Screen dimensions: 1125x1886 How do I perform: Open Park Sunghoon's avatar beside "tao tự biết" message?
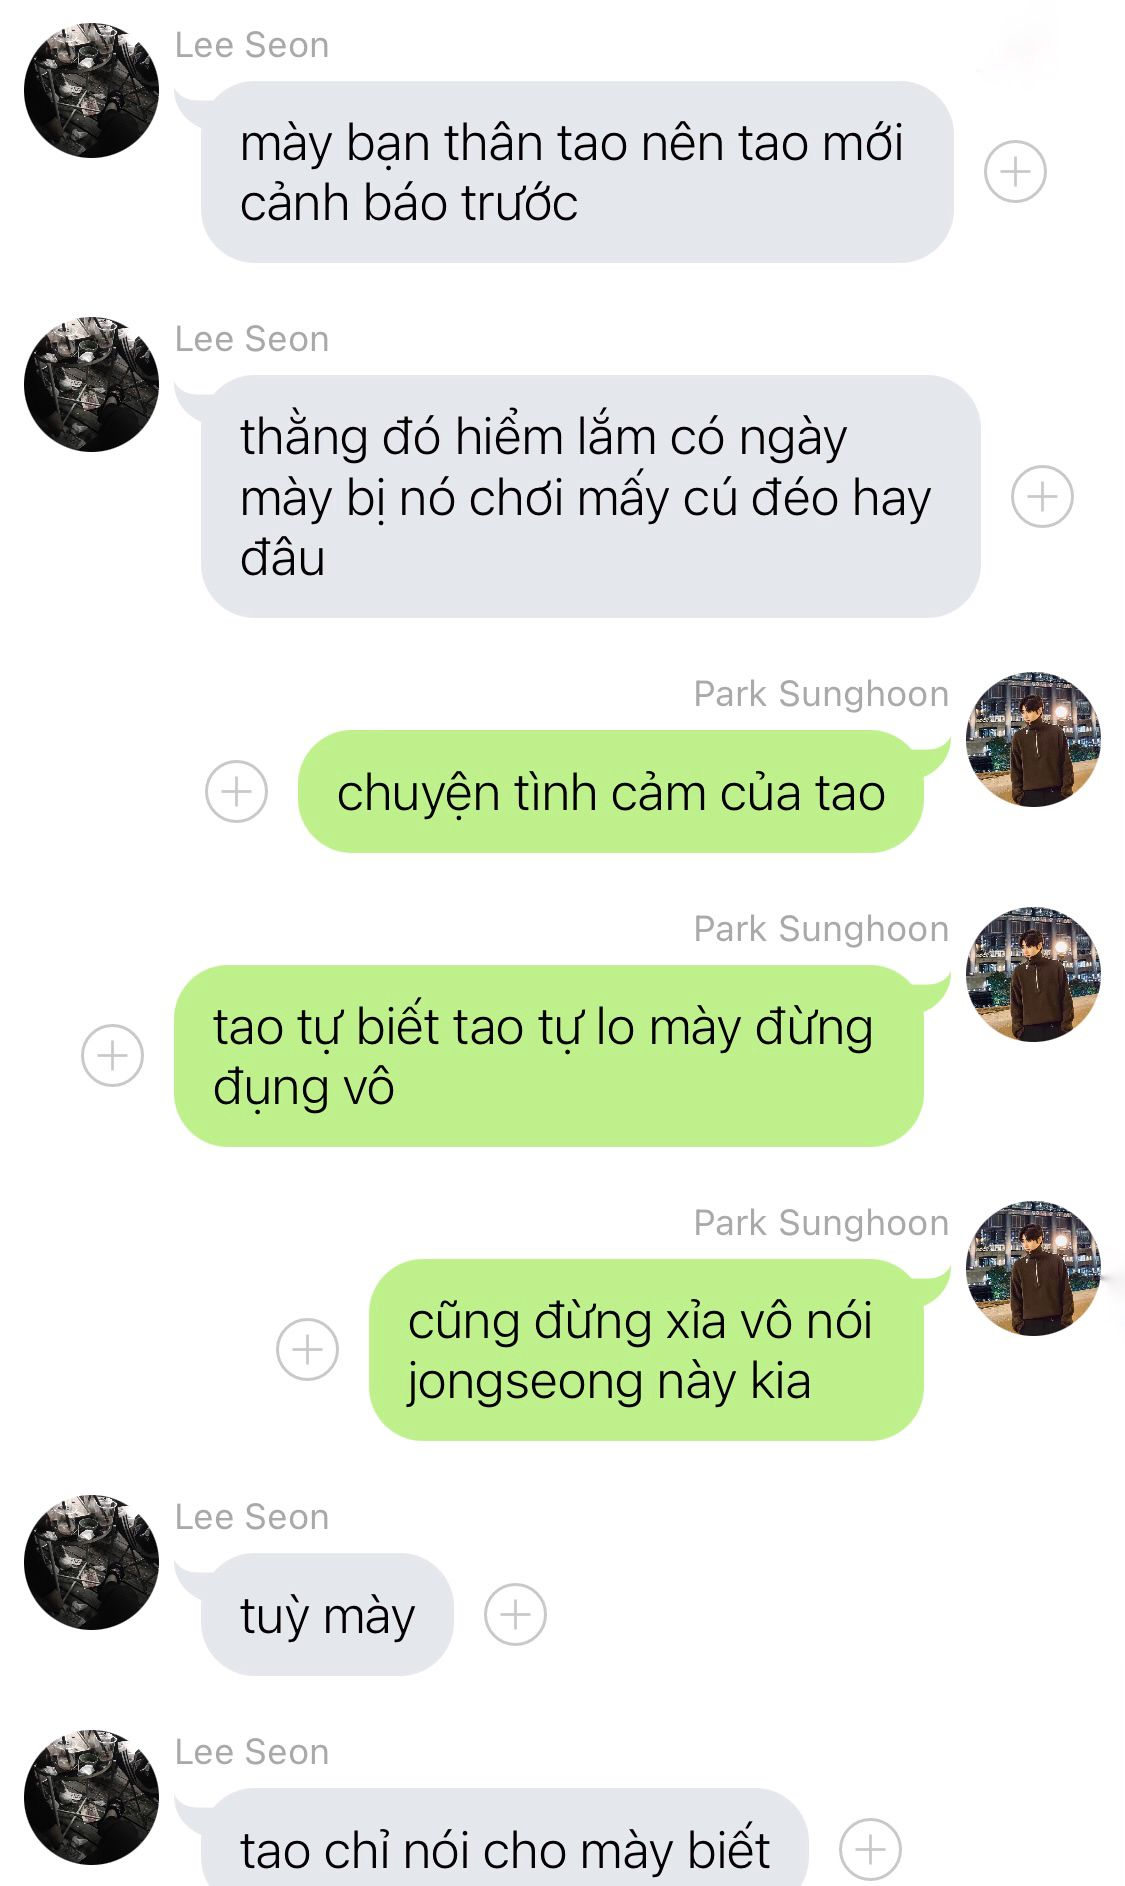pos(1033,974)
